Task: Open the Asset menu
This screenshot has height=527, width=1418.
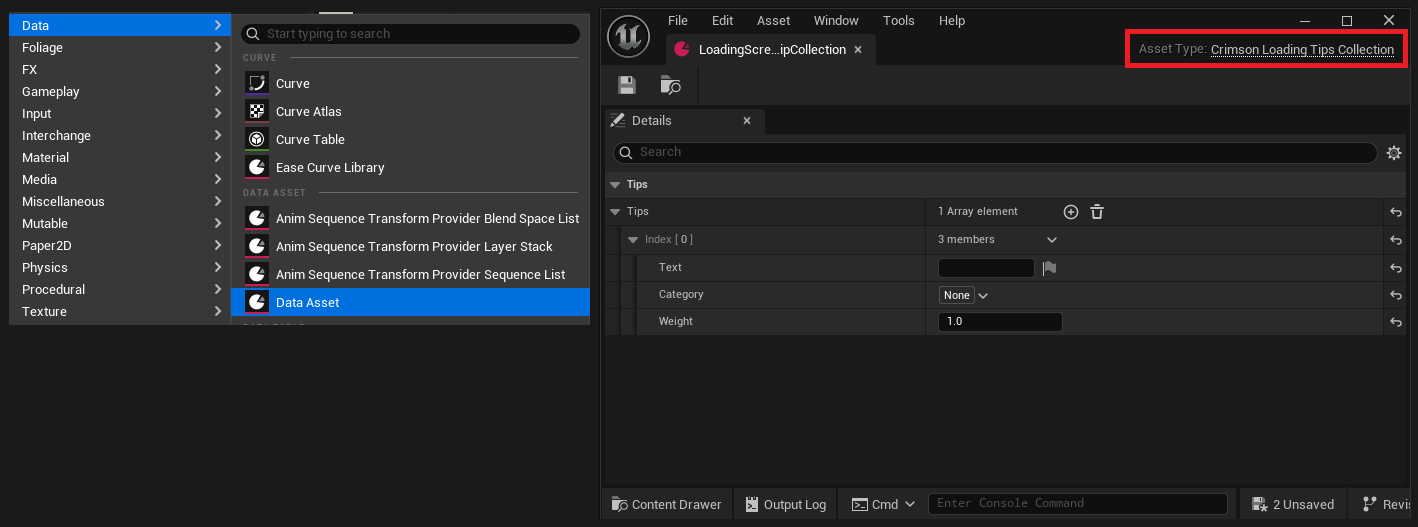Action: 773,20
